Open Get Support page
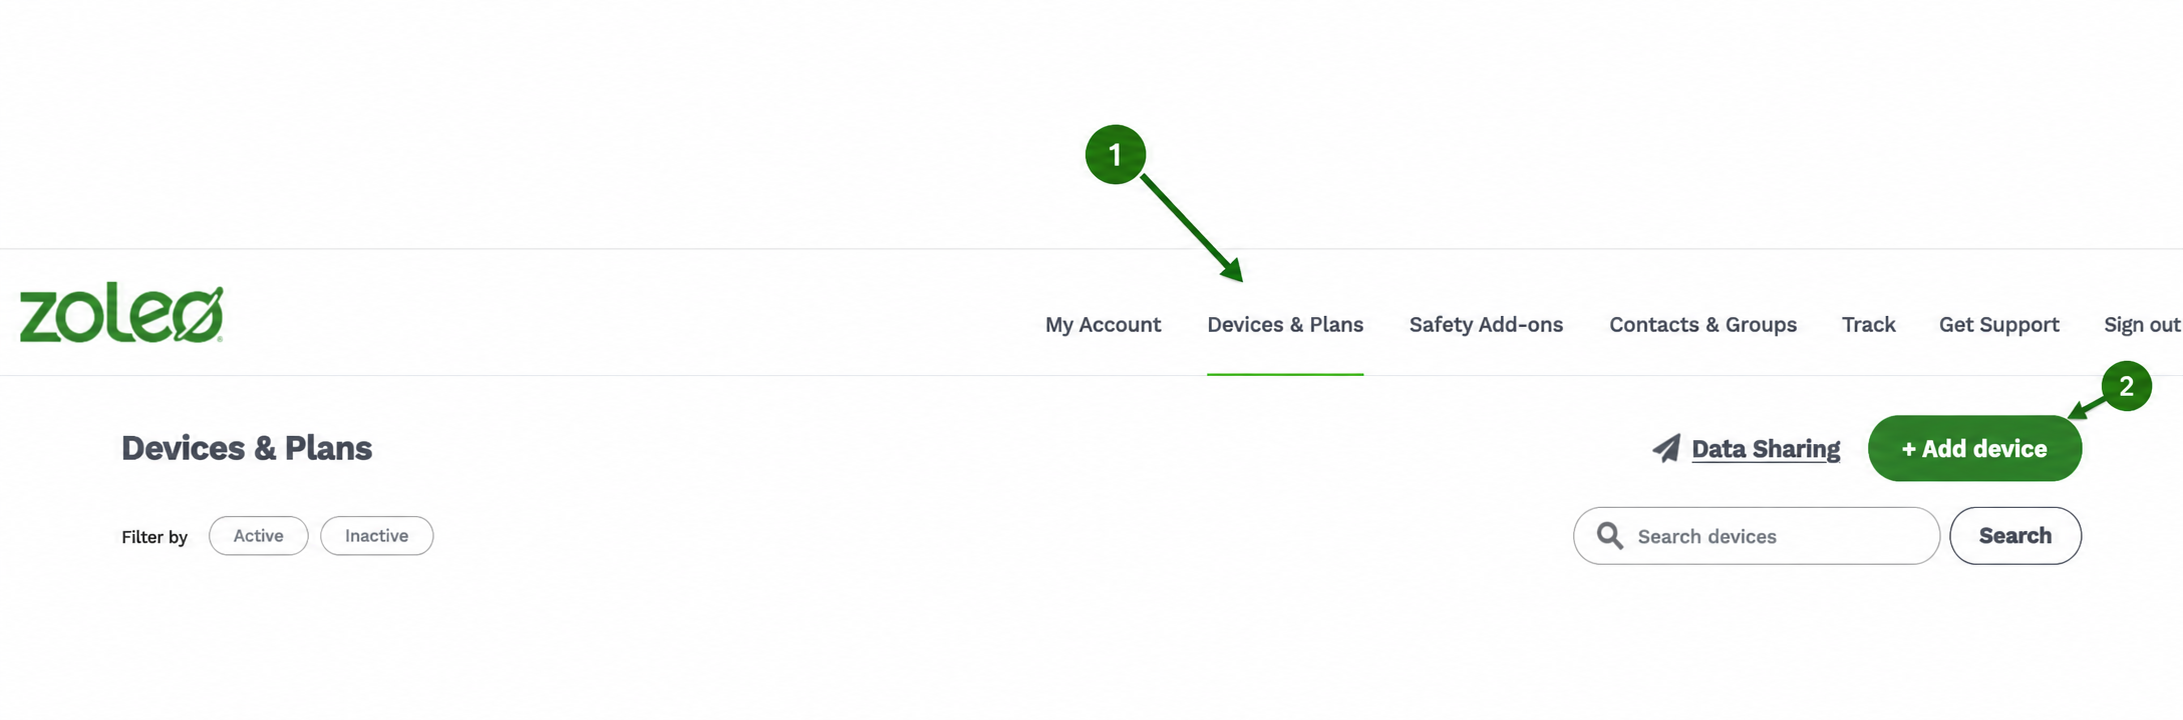This screenshot has height=720, width=2183. (x=1999, y=324)
